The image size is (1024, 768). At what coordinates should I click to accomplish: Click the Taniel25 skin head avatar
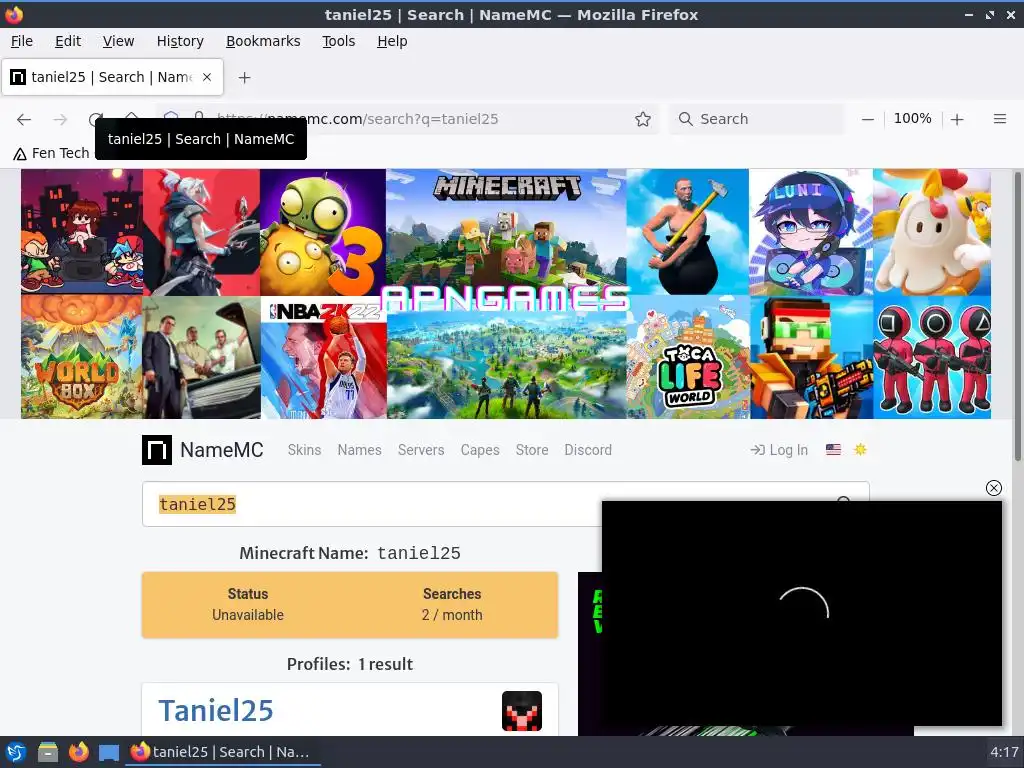click(x=522, y=711)
